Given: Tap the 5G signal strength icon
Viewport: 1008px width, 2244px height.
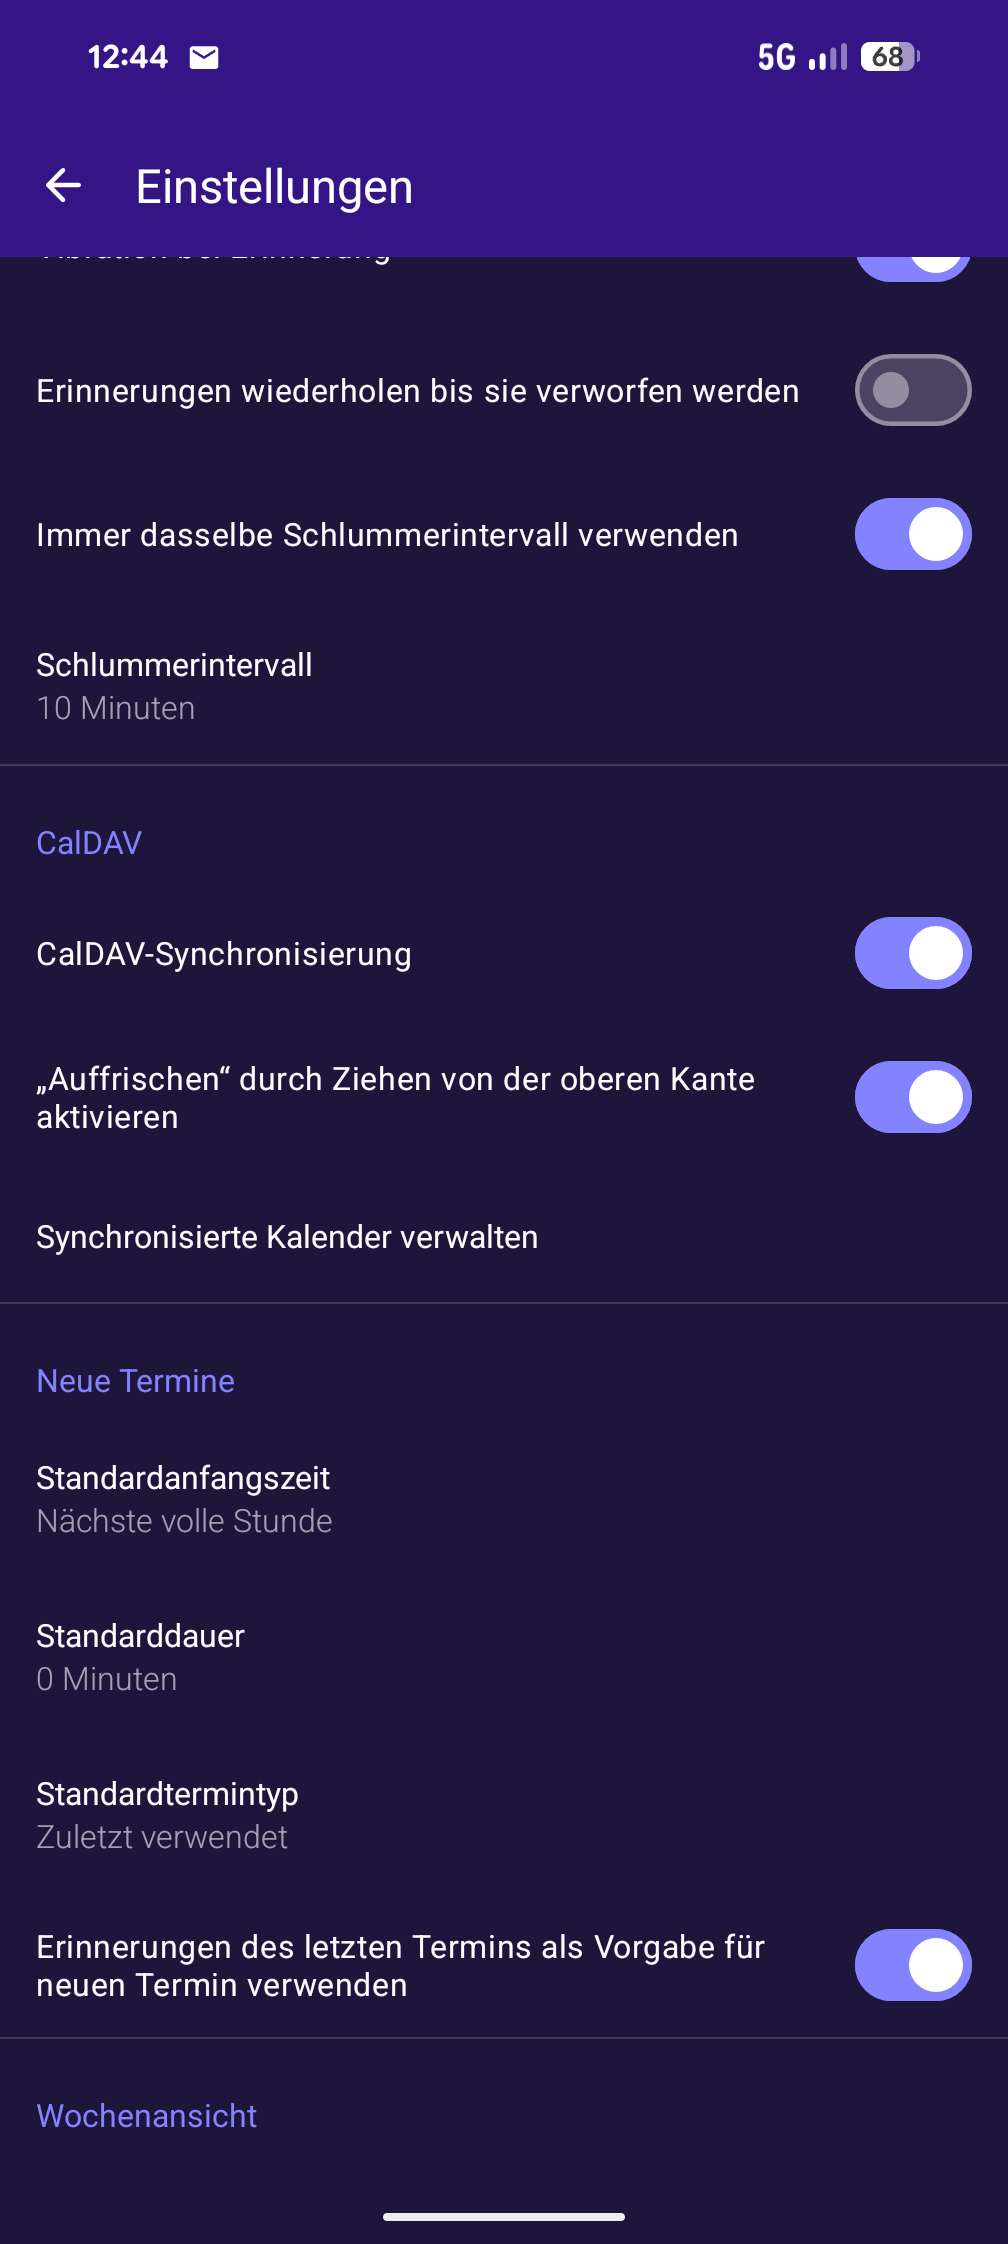Looking at the screenshot, I should (802, 57).
